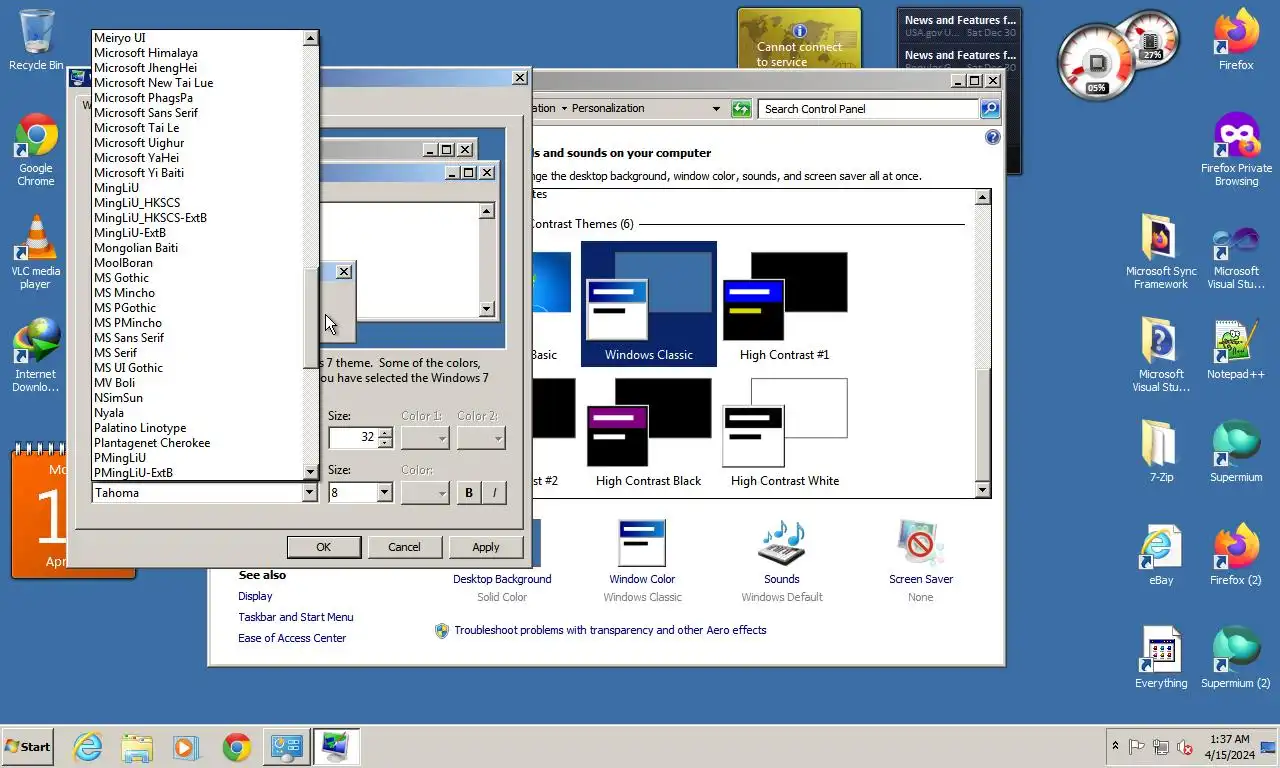
Task: Open the address bar history dropdown
Action: 715,108
